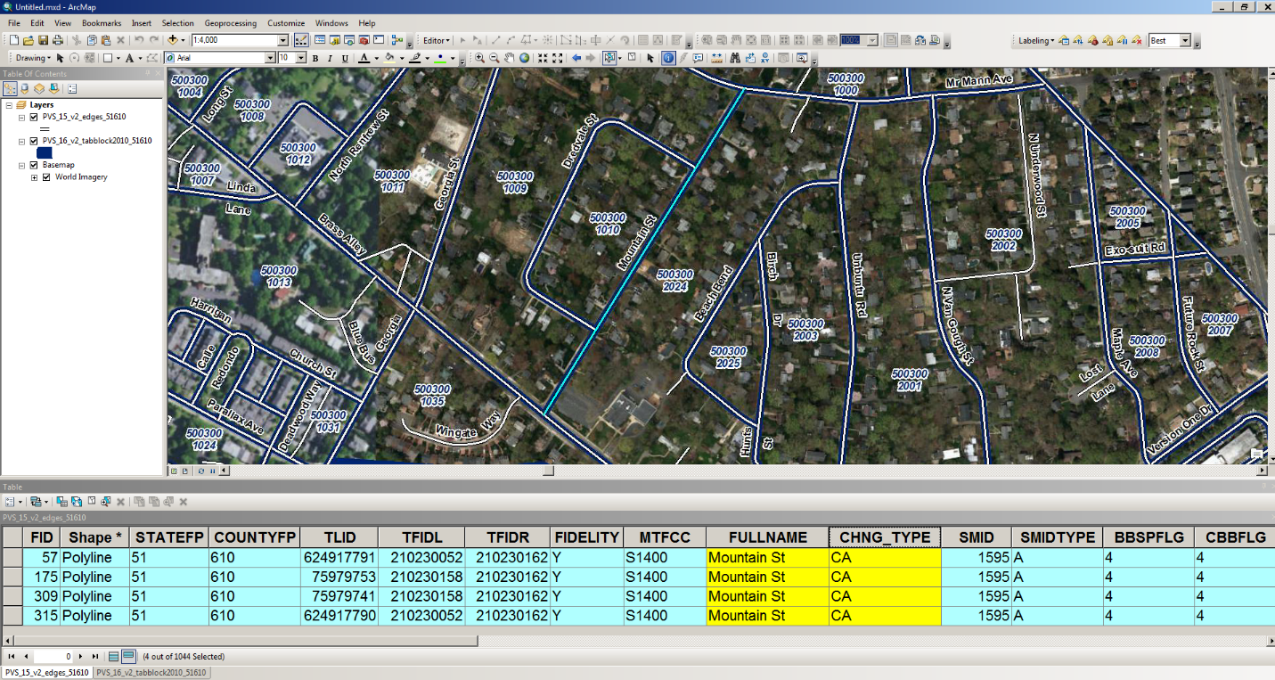This screenshot has height=680, width=1275.
Task: Click the Full Extent globe icon
Action: [524, 58]
